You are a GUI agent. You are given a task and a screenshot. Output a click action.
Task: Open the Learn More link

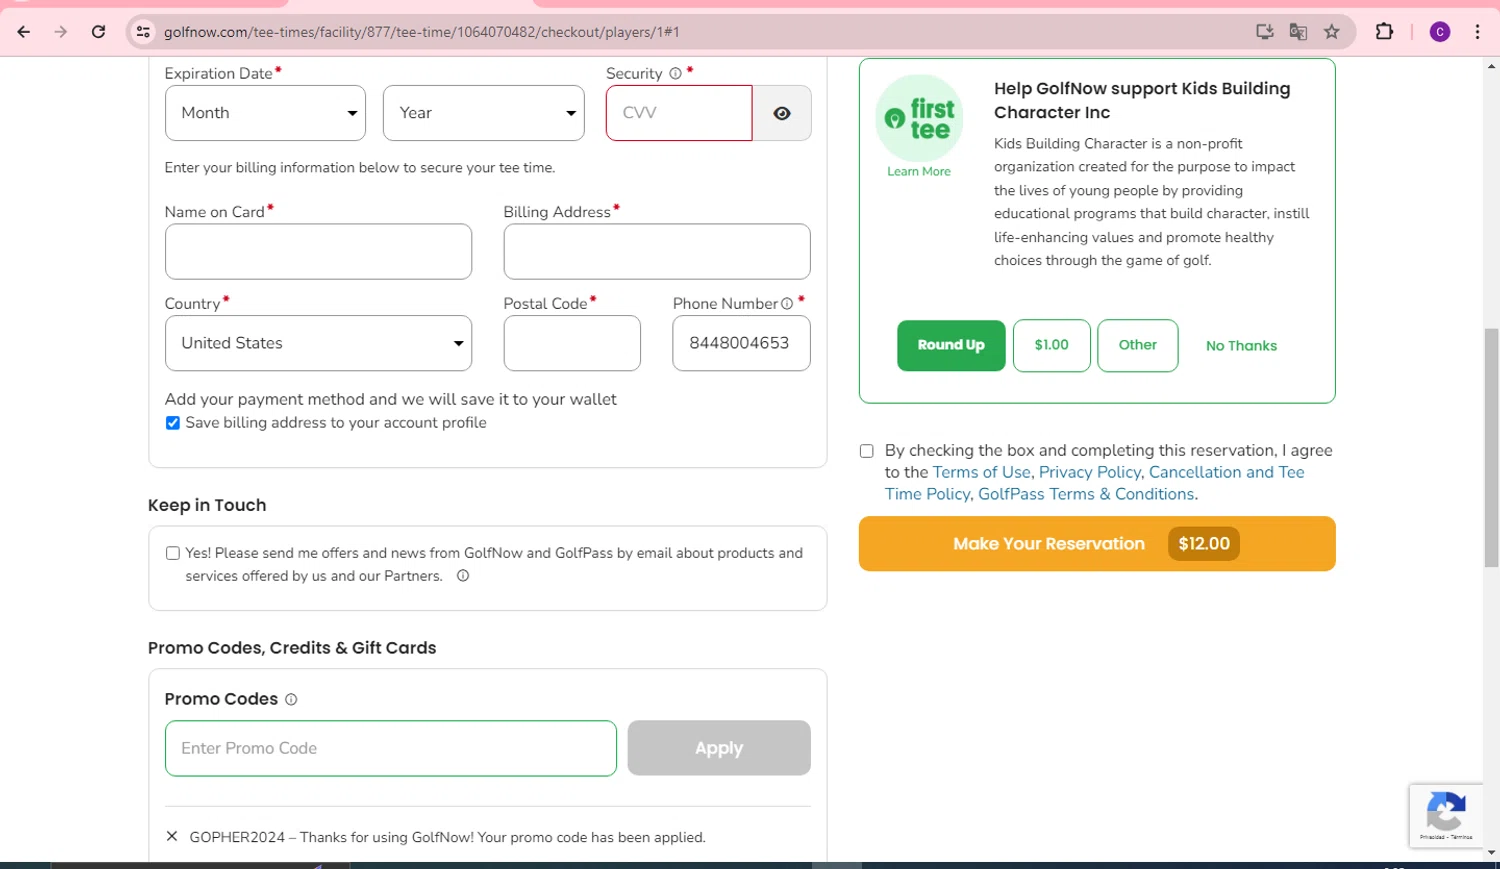(x=919, y=172)
